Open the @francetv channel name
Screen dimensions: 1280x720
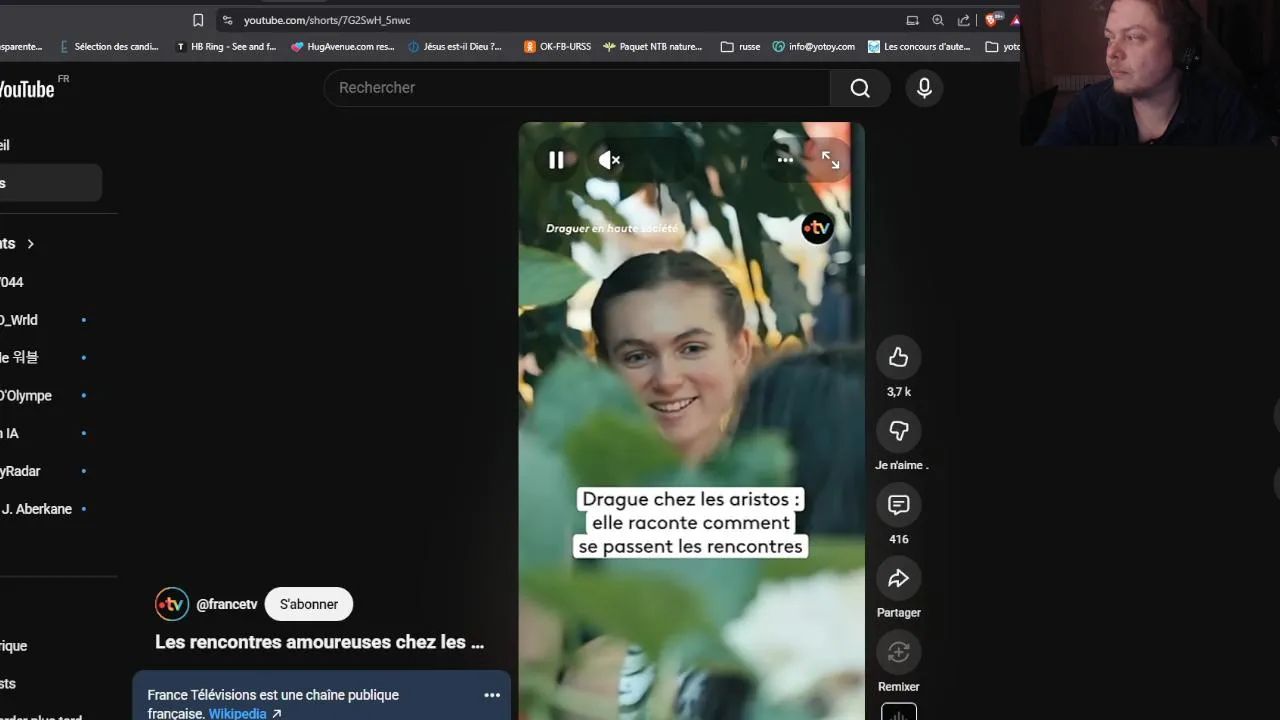pos(227,604)
